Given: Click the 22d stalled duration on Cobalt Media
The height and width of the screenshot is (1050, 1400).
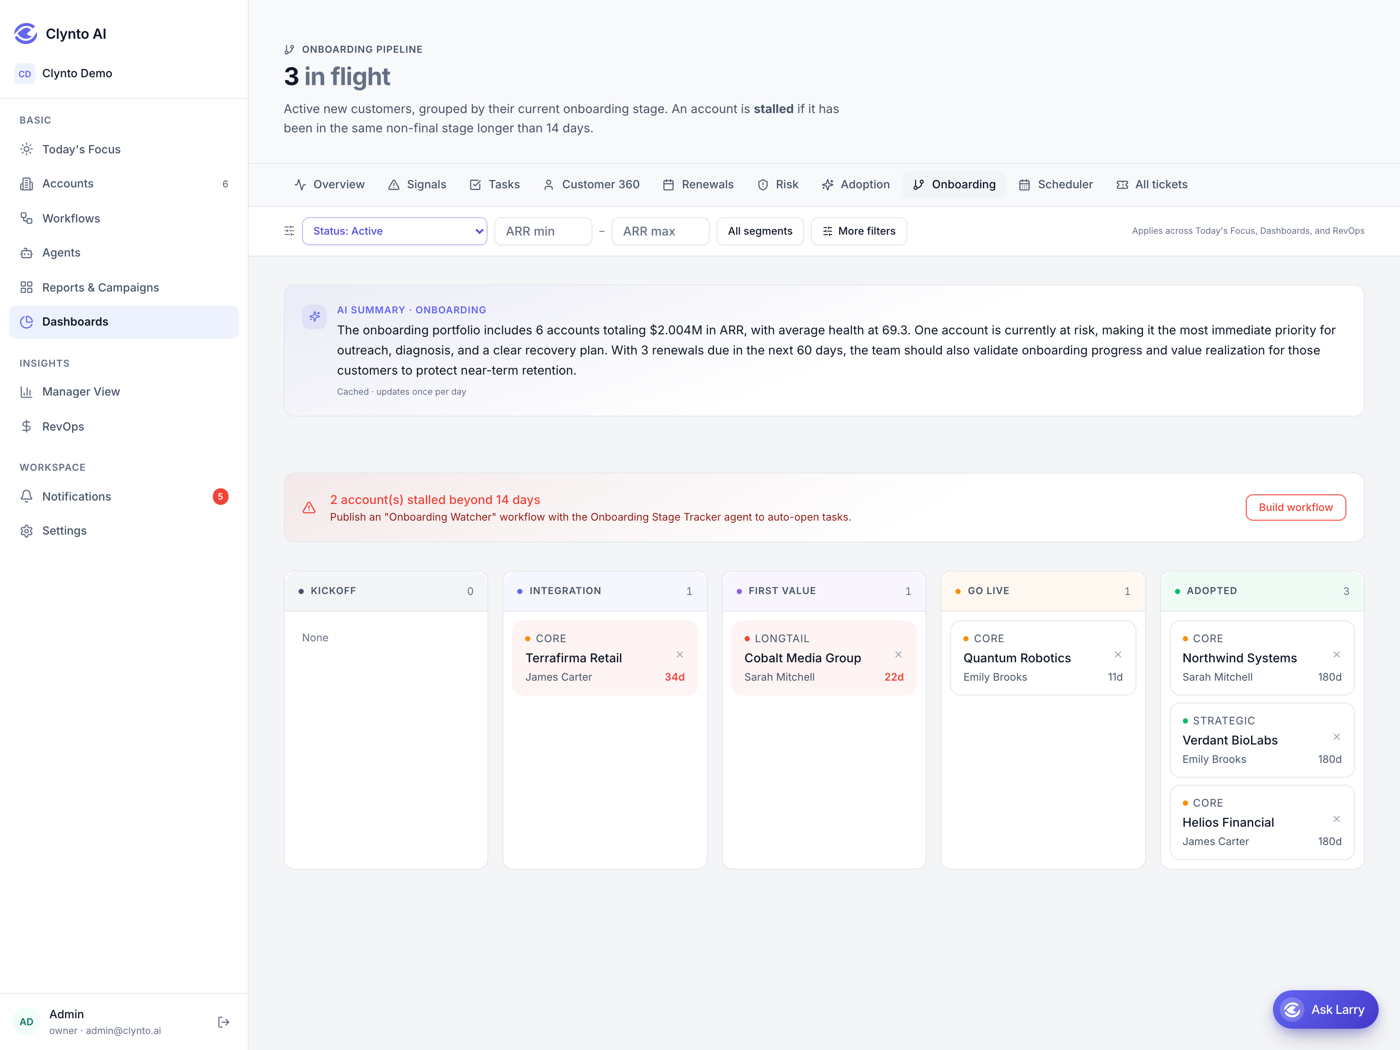Looking at the screenshot, I should (894, 677).
